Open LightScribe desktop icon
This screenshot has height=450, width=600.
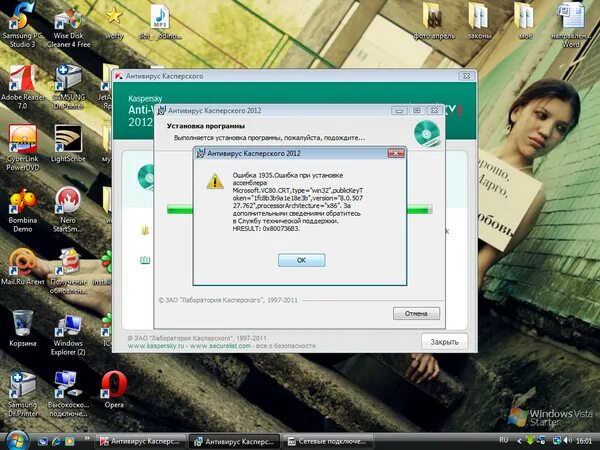click(68, 143)
